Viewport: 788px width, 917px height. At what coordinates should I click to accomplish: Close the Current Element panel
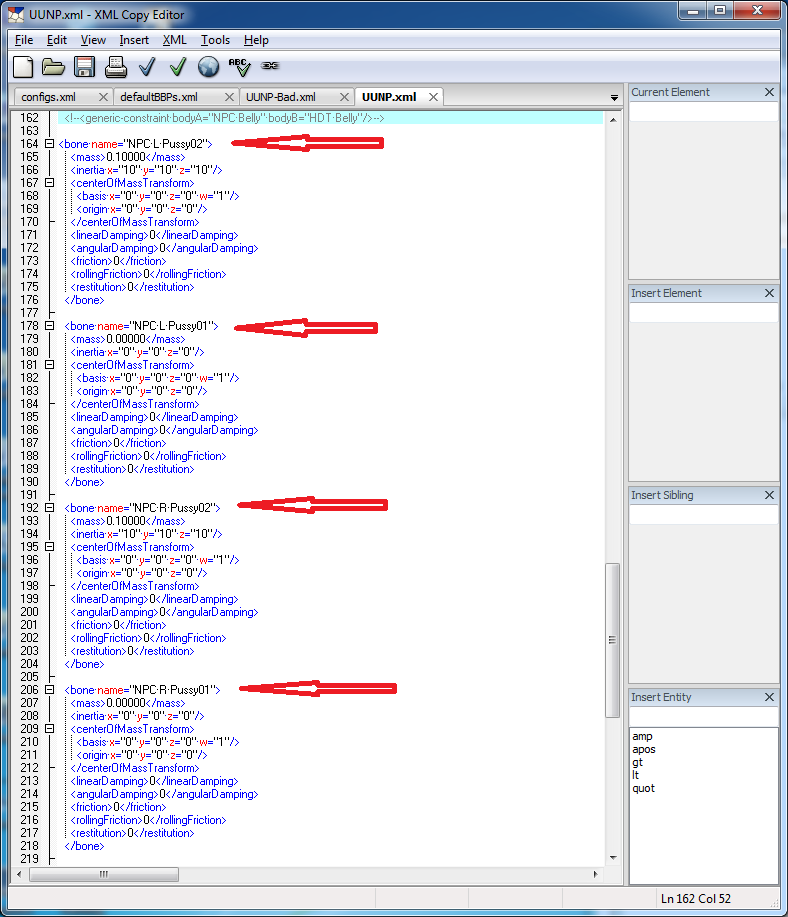pyautogui.click(x=769, y=92)
